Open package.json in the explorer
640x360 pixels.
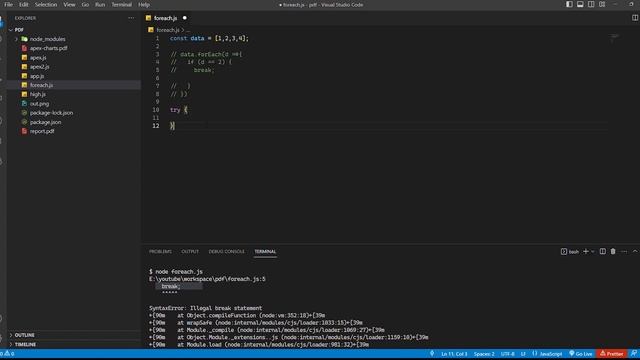(45, 122)
